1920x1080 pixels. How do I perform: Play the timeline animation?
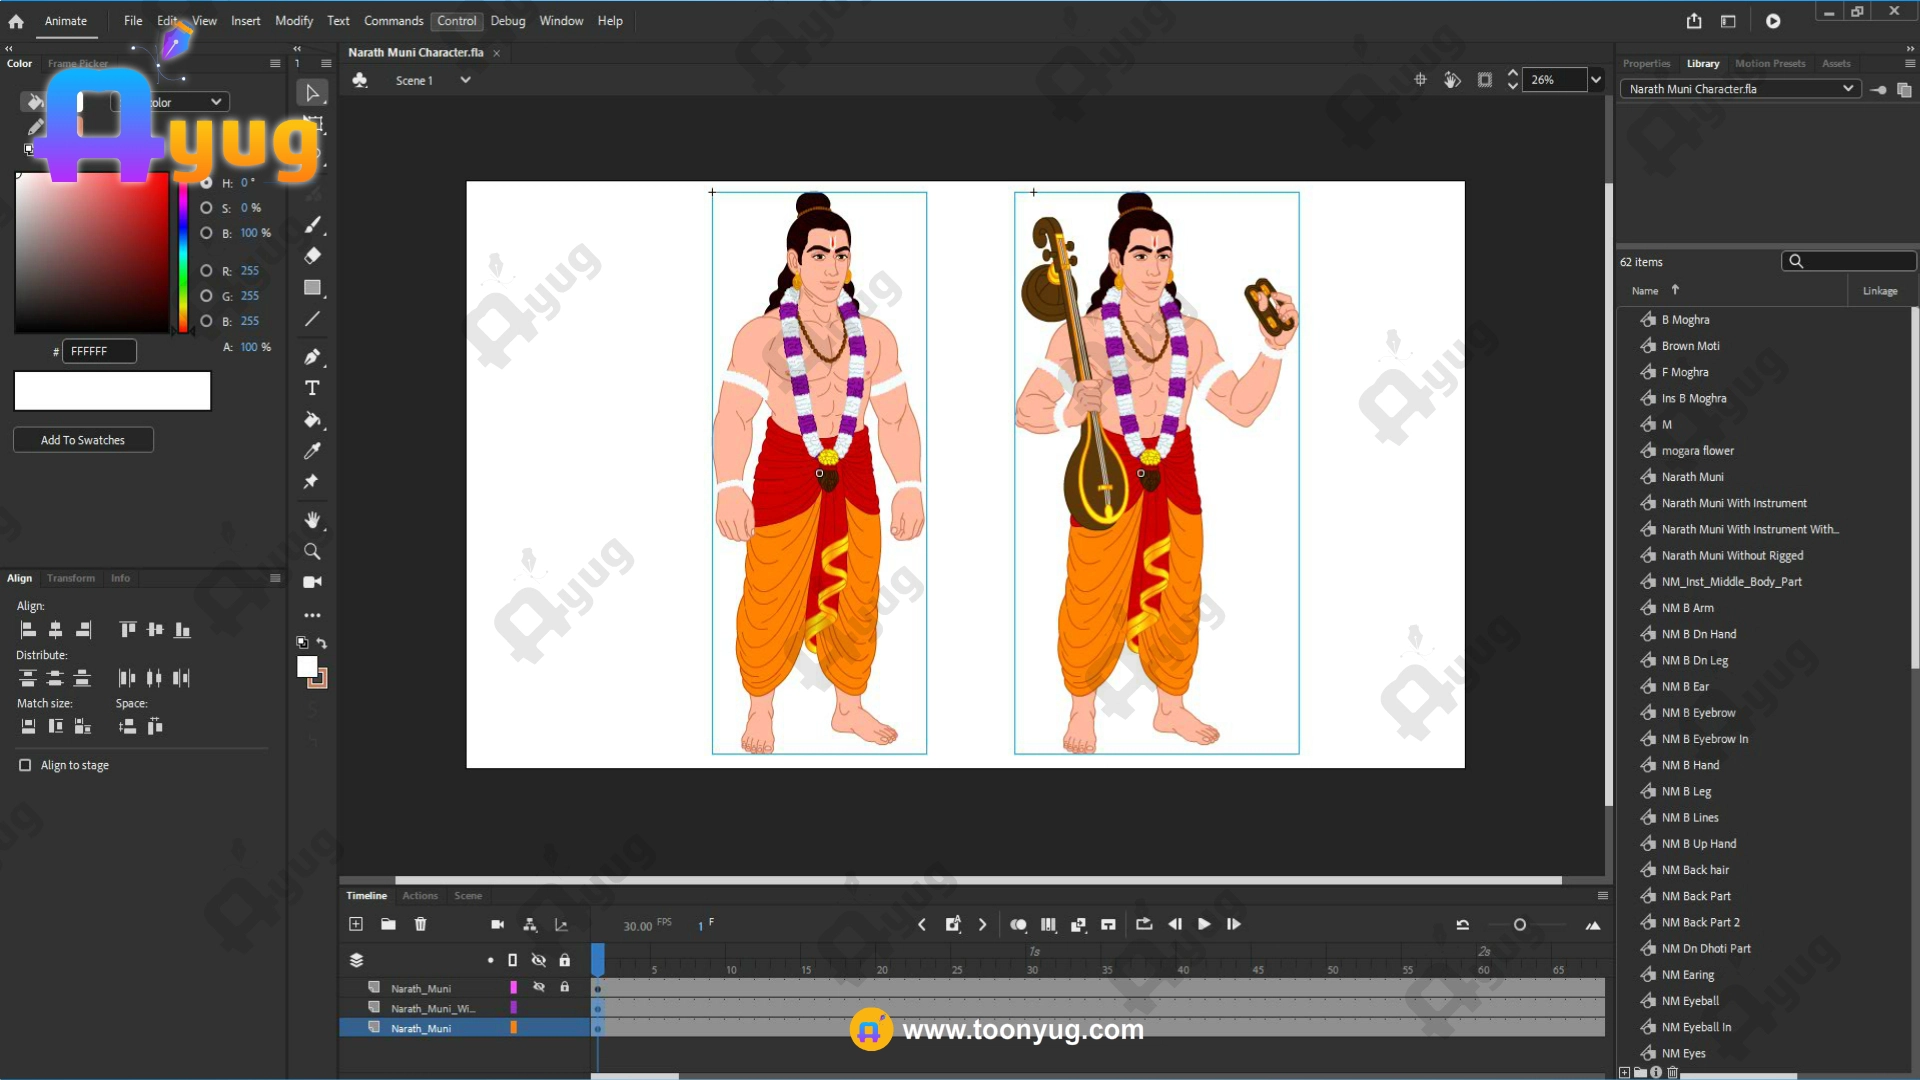tap(1204, 925)
